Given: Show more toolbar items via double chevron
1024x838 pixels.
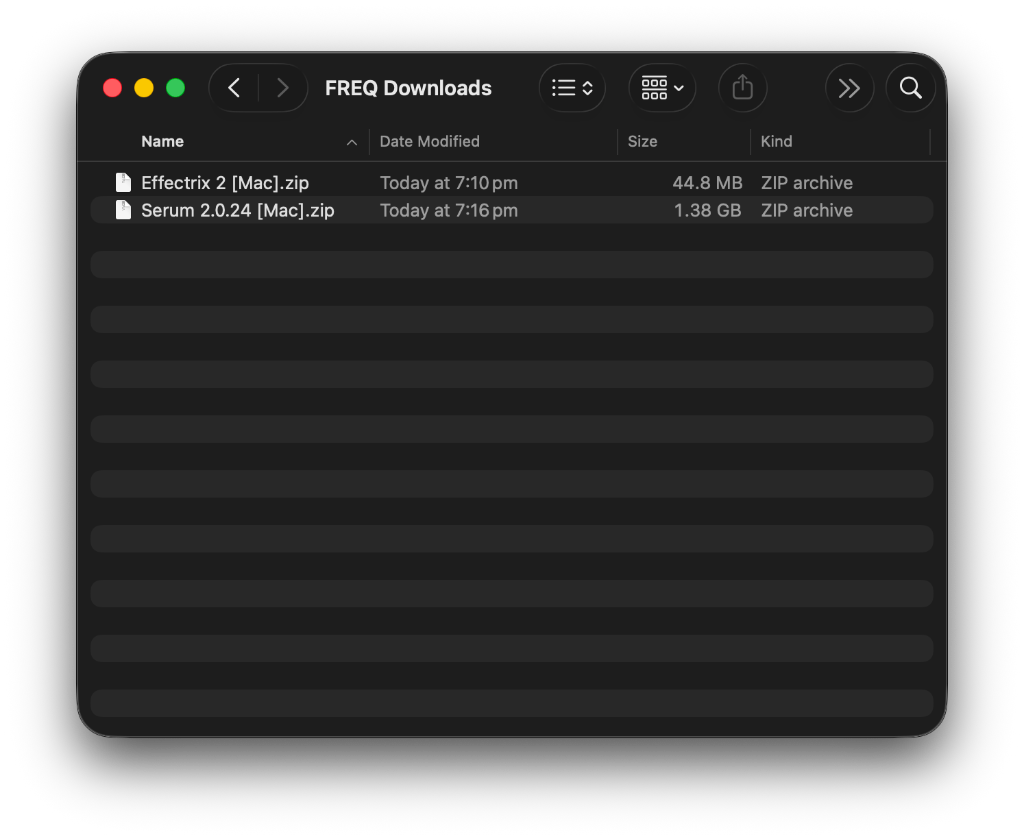Looking at the screenshot, I should pyautogui.click(x=849, y=88).
